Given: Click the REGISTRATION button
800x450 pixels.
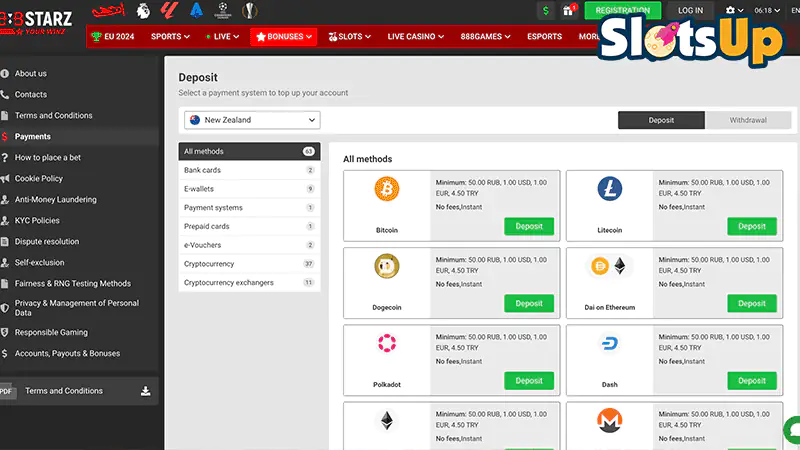Looking at the screenshot, I should tap(622, 10).
